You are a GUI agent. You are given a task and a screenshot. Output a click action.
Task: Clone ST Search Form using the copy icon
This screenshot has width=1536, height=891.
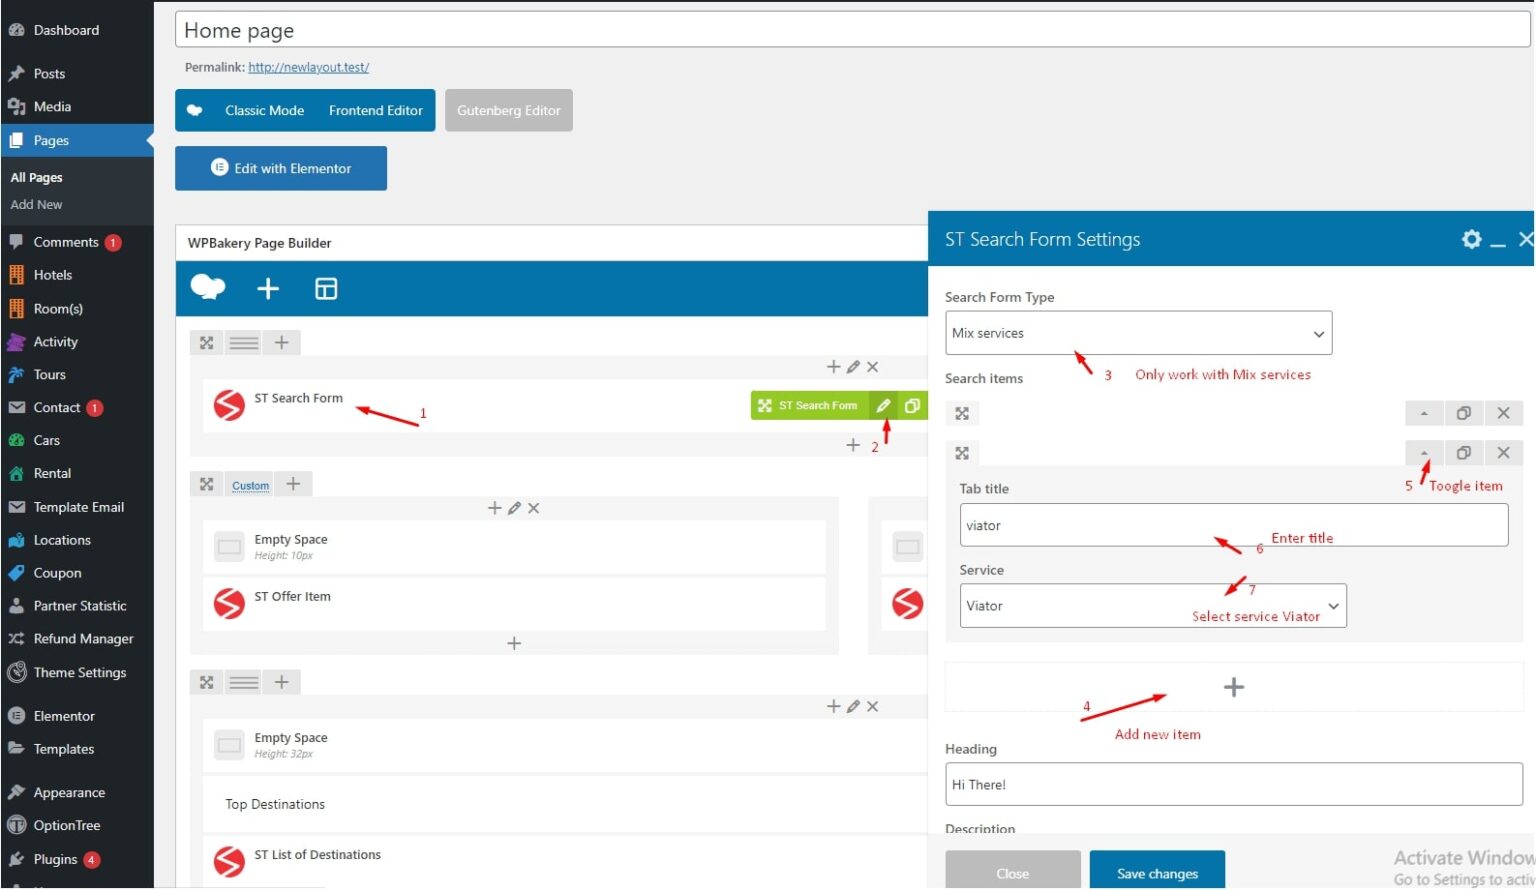tap(911, 405)
